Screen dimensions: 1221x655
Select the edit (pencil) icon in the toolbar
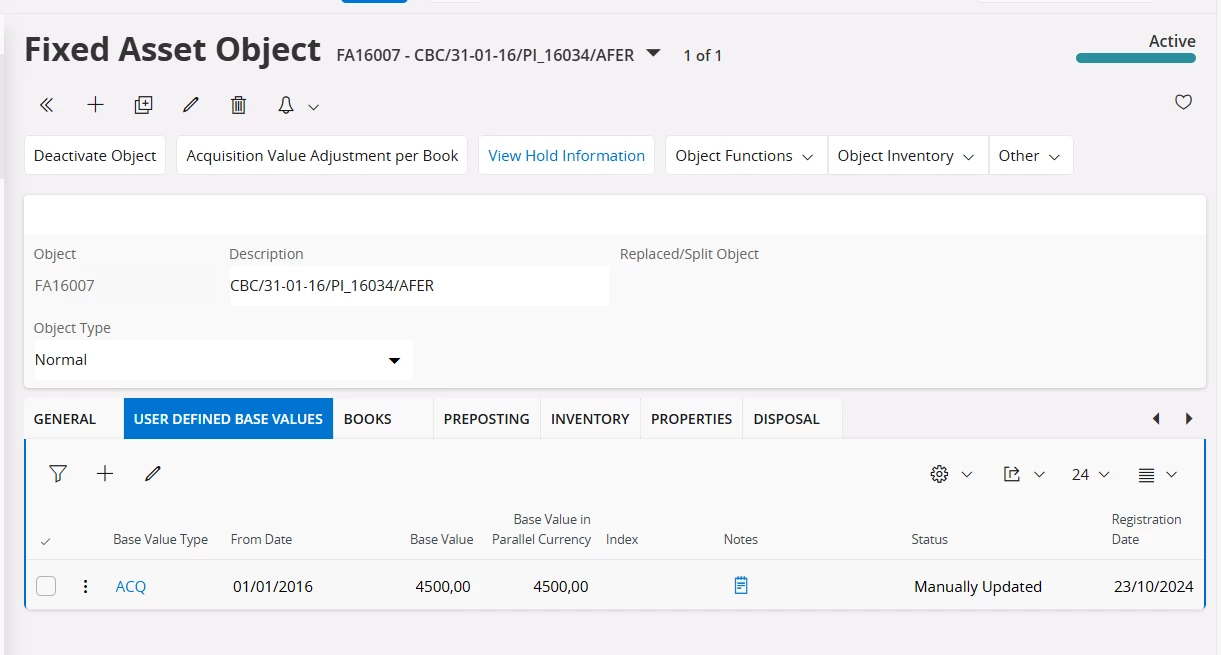click(191, 104)
